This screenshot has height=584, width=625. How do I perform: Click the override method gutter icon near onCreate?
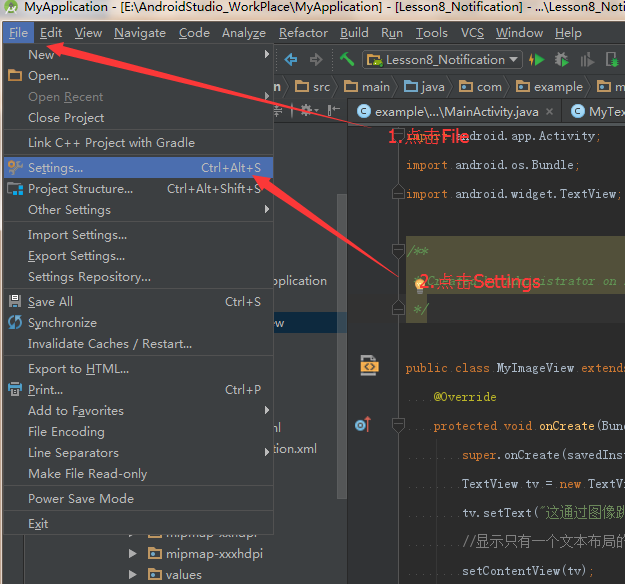coord(362,426)
